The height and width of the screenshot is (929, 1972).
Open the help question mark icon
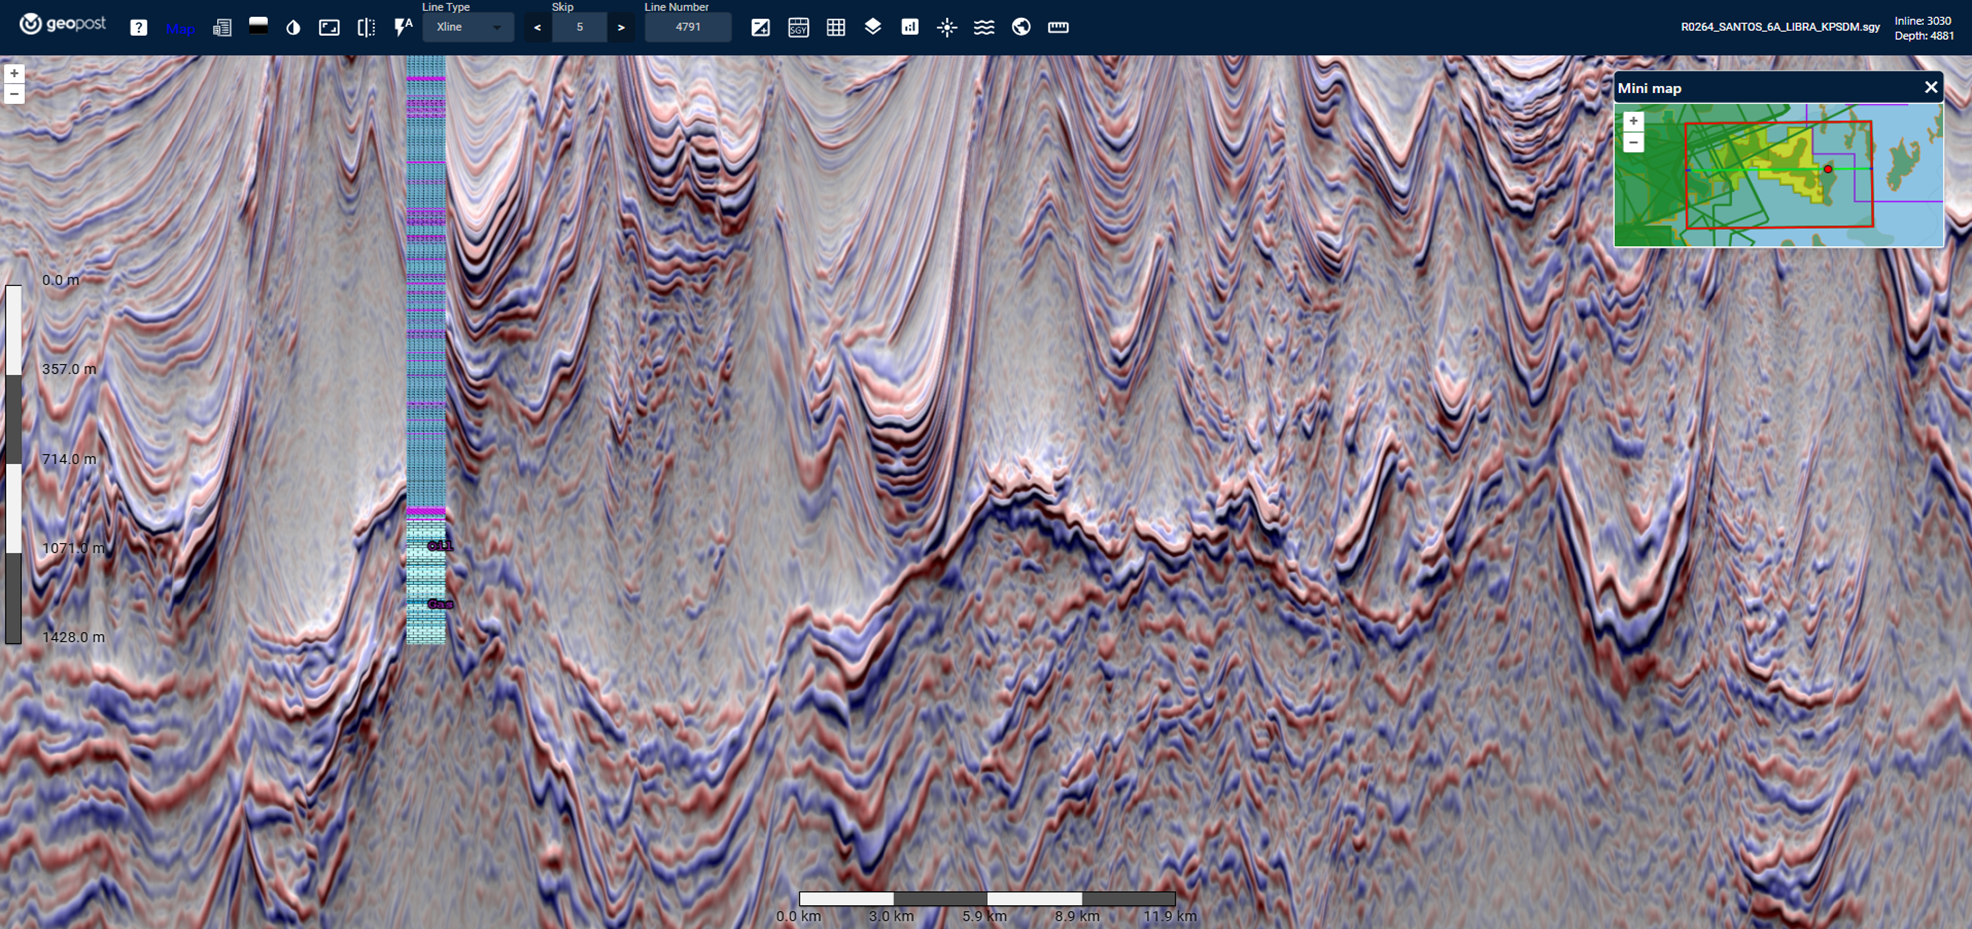click(x=138, y=28)
